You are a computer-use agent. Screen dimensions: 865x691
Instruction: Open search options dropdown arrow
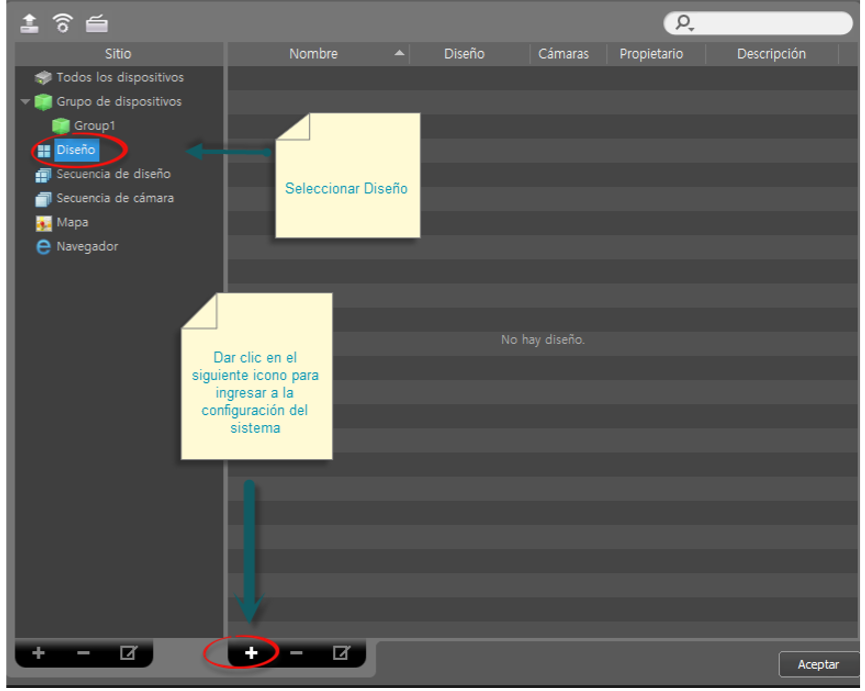point(691,28)
